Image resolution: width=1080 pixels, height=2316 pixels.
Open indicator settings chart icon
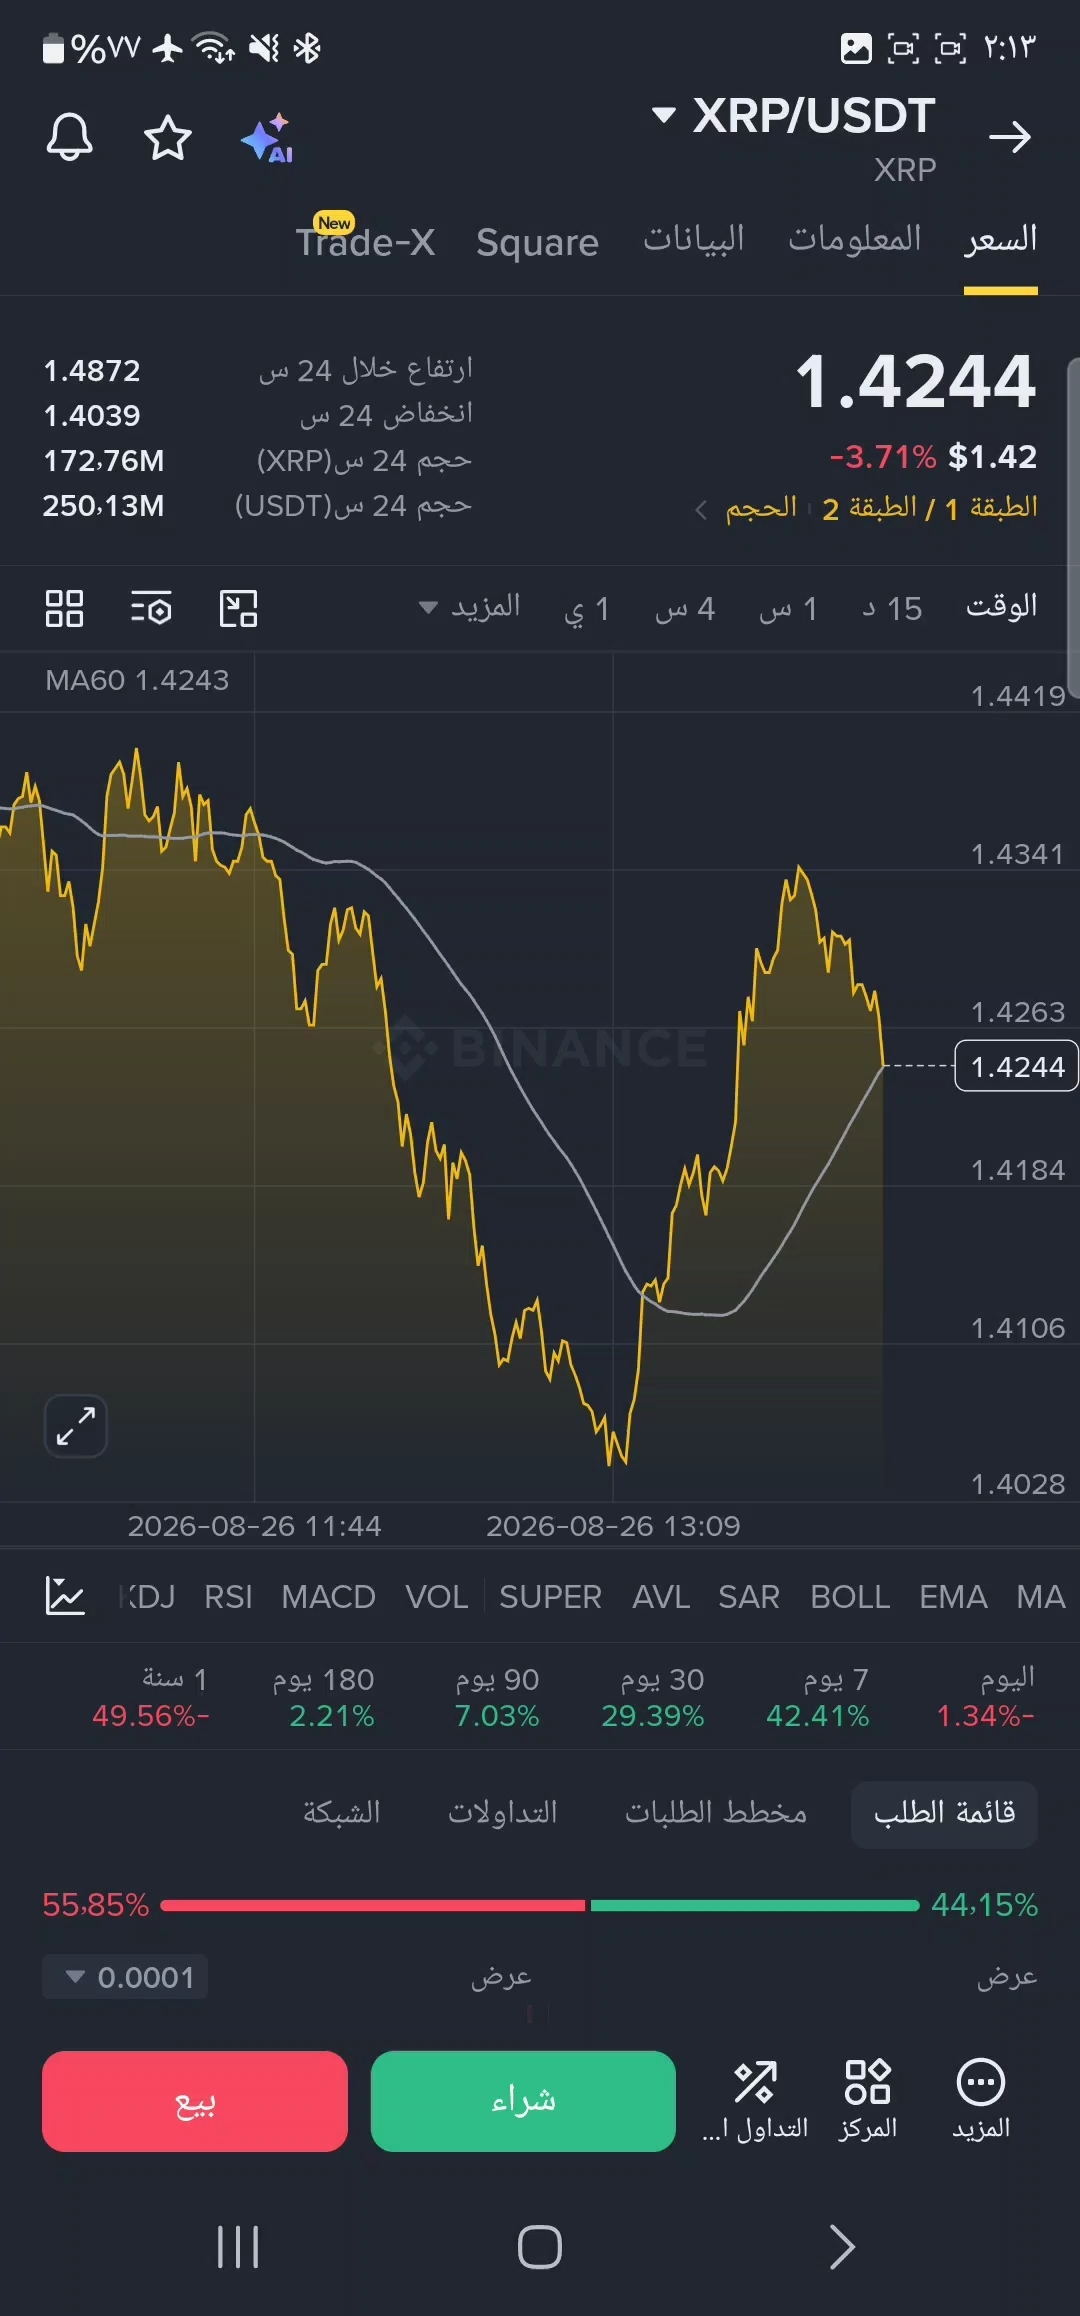65,1595
